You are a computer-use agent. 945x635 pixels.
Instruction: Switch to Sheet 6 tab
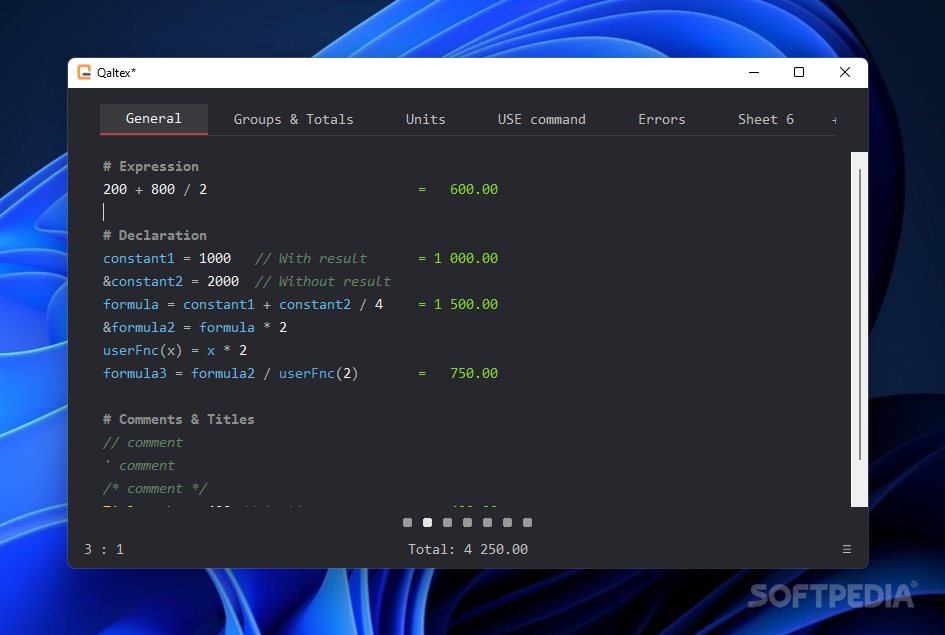click(765, 119)
